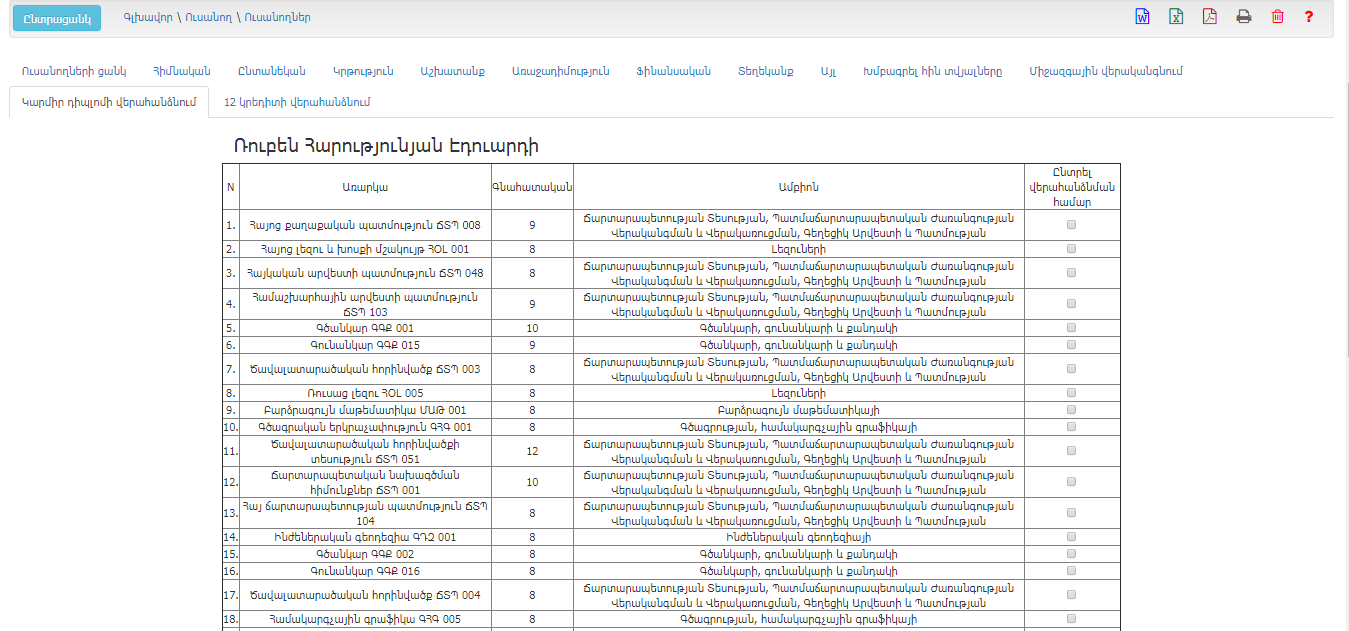Screen dimensions: 1349x631
Task: Check the row 9 Բարձրագույն մաթեմատիկա checkbox
Action: tap(1072, 409)
